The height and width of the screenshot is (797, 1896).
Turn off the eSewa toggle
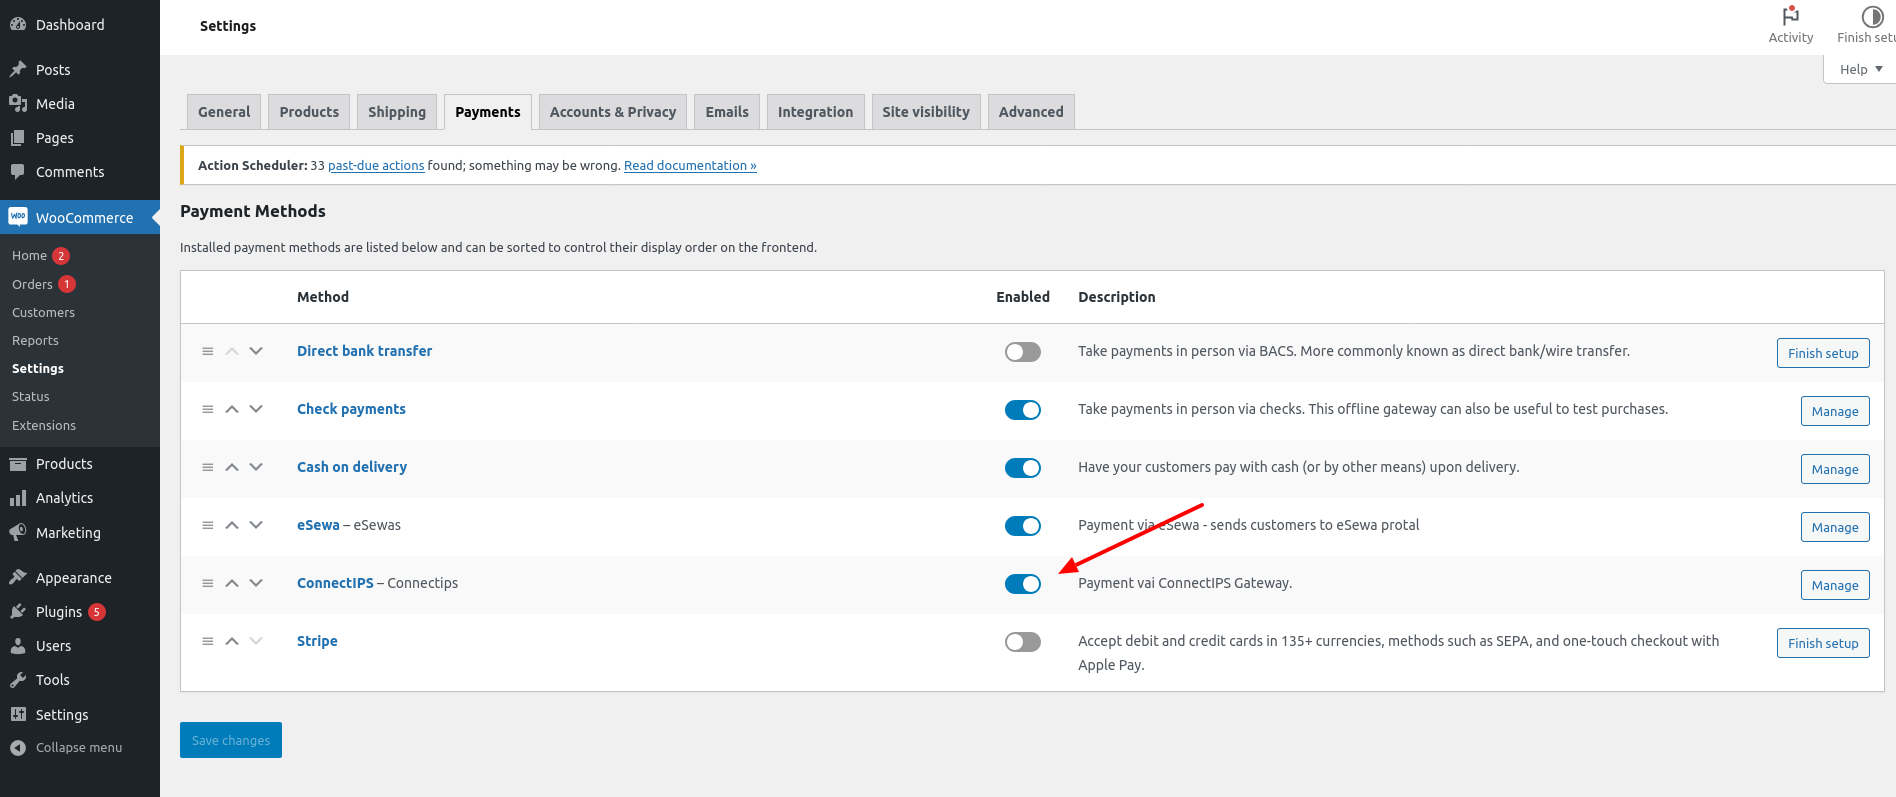[x=1023, y=526]
